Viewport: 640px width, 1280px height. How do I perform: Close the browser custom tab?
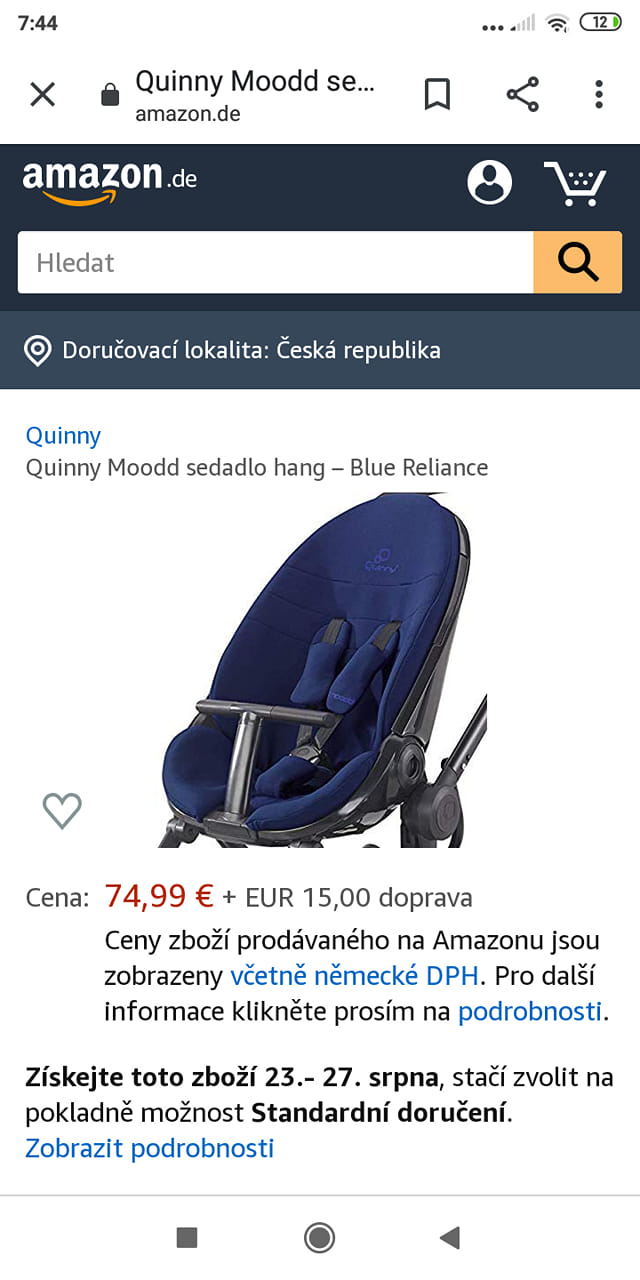[42, 95]
